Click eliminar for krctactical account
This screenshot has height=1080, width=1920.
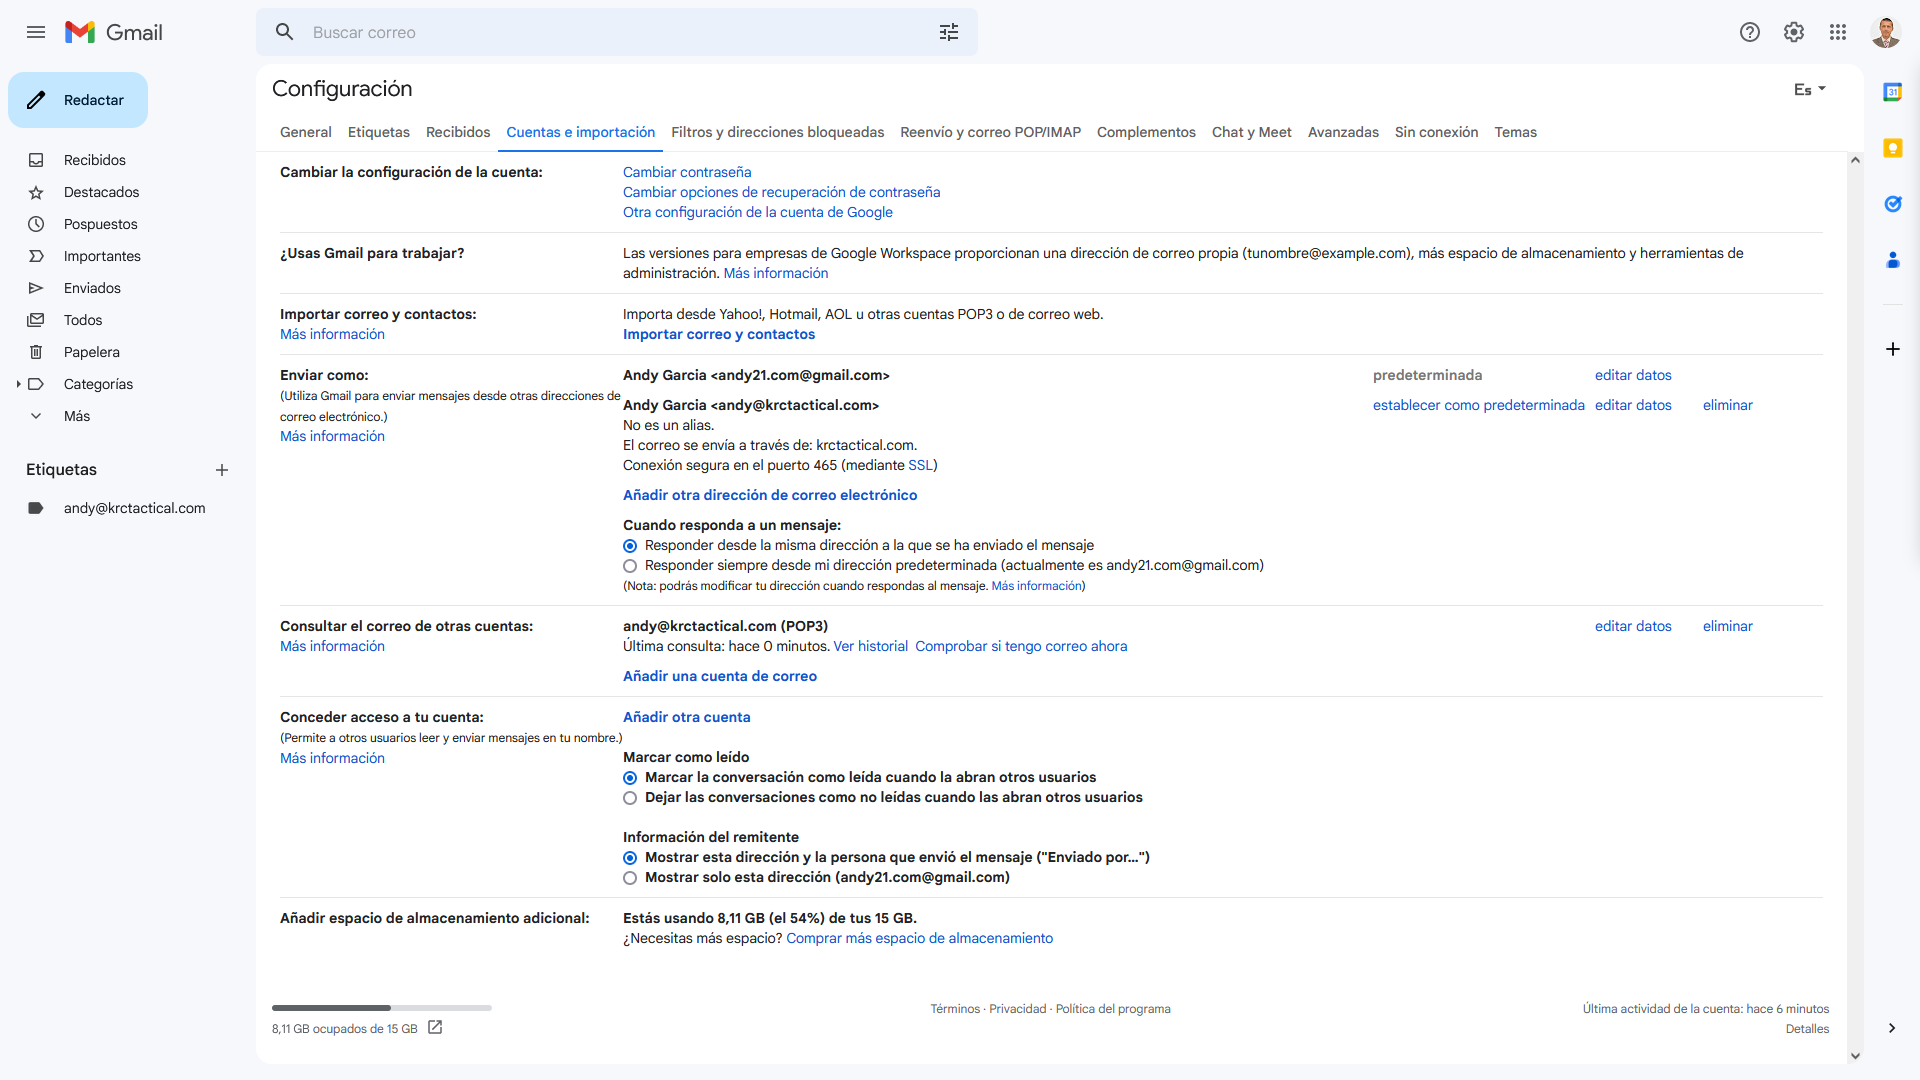[1727, 404]
